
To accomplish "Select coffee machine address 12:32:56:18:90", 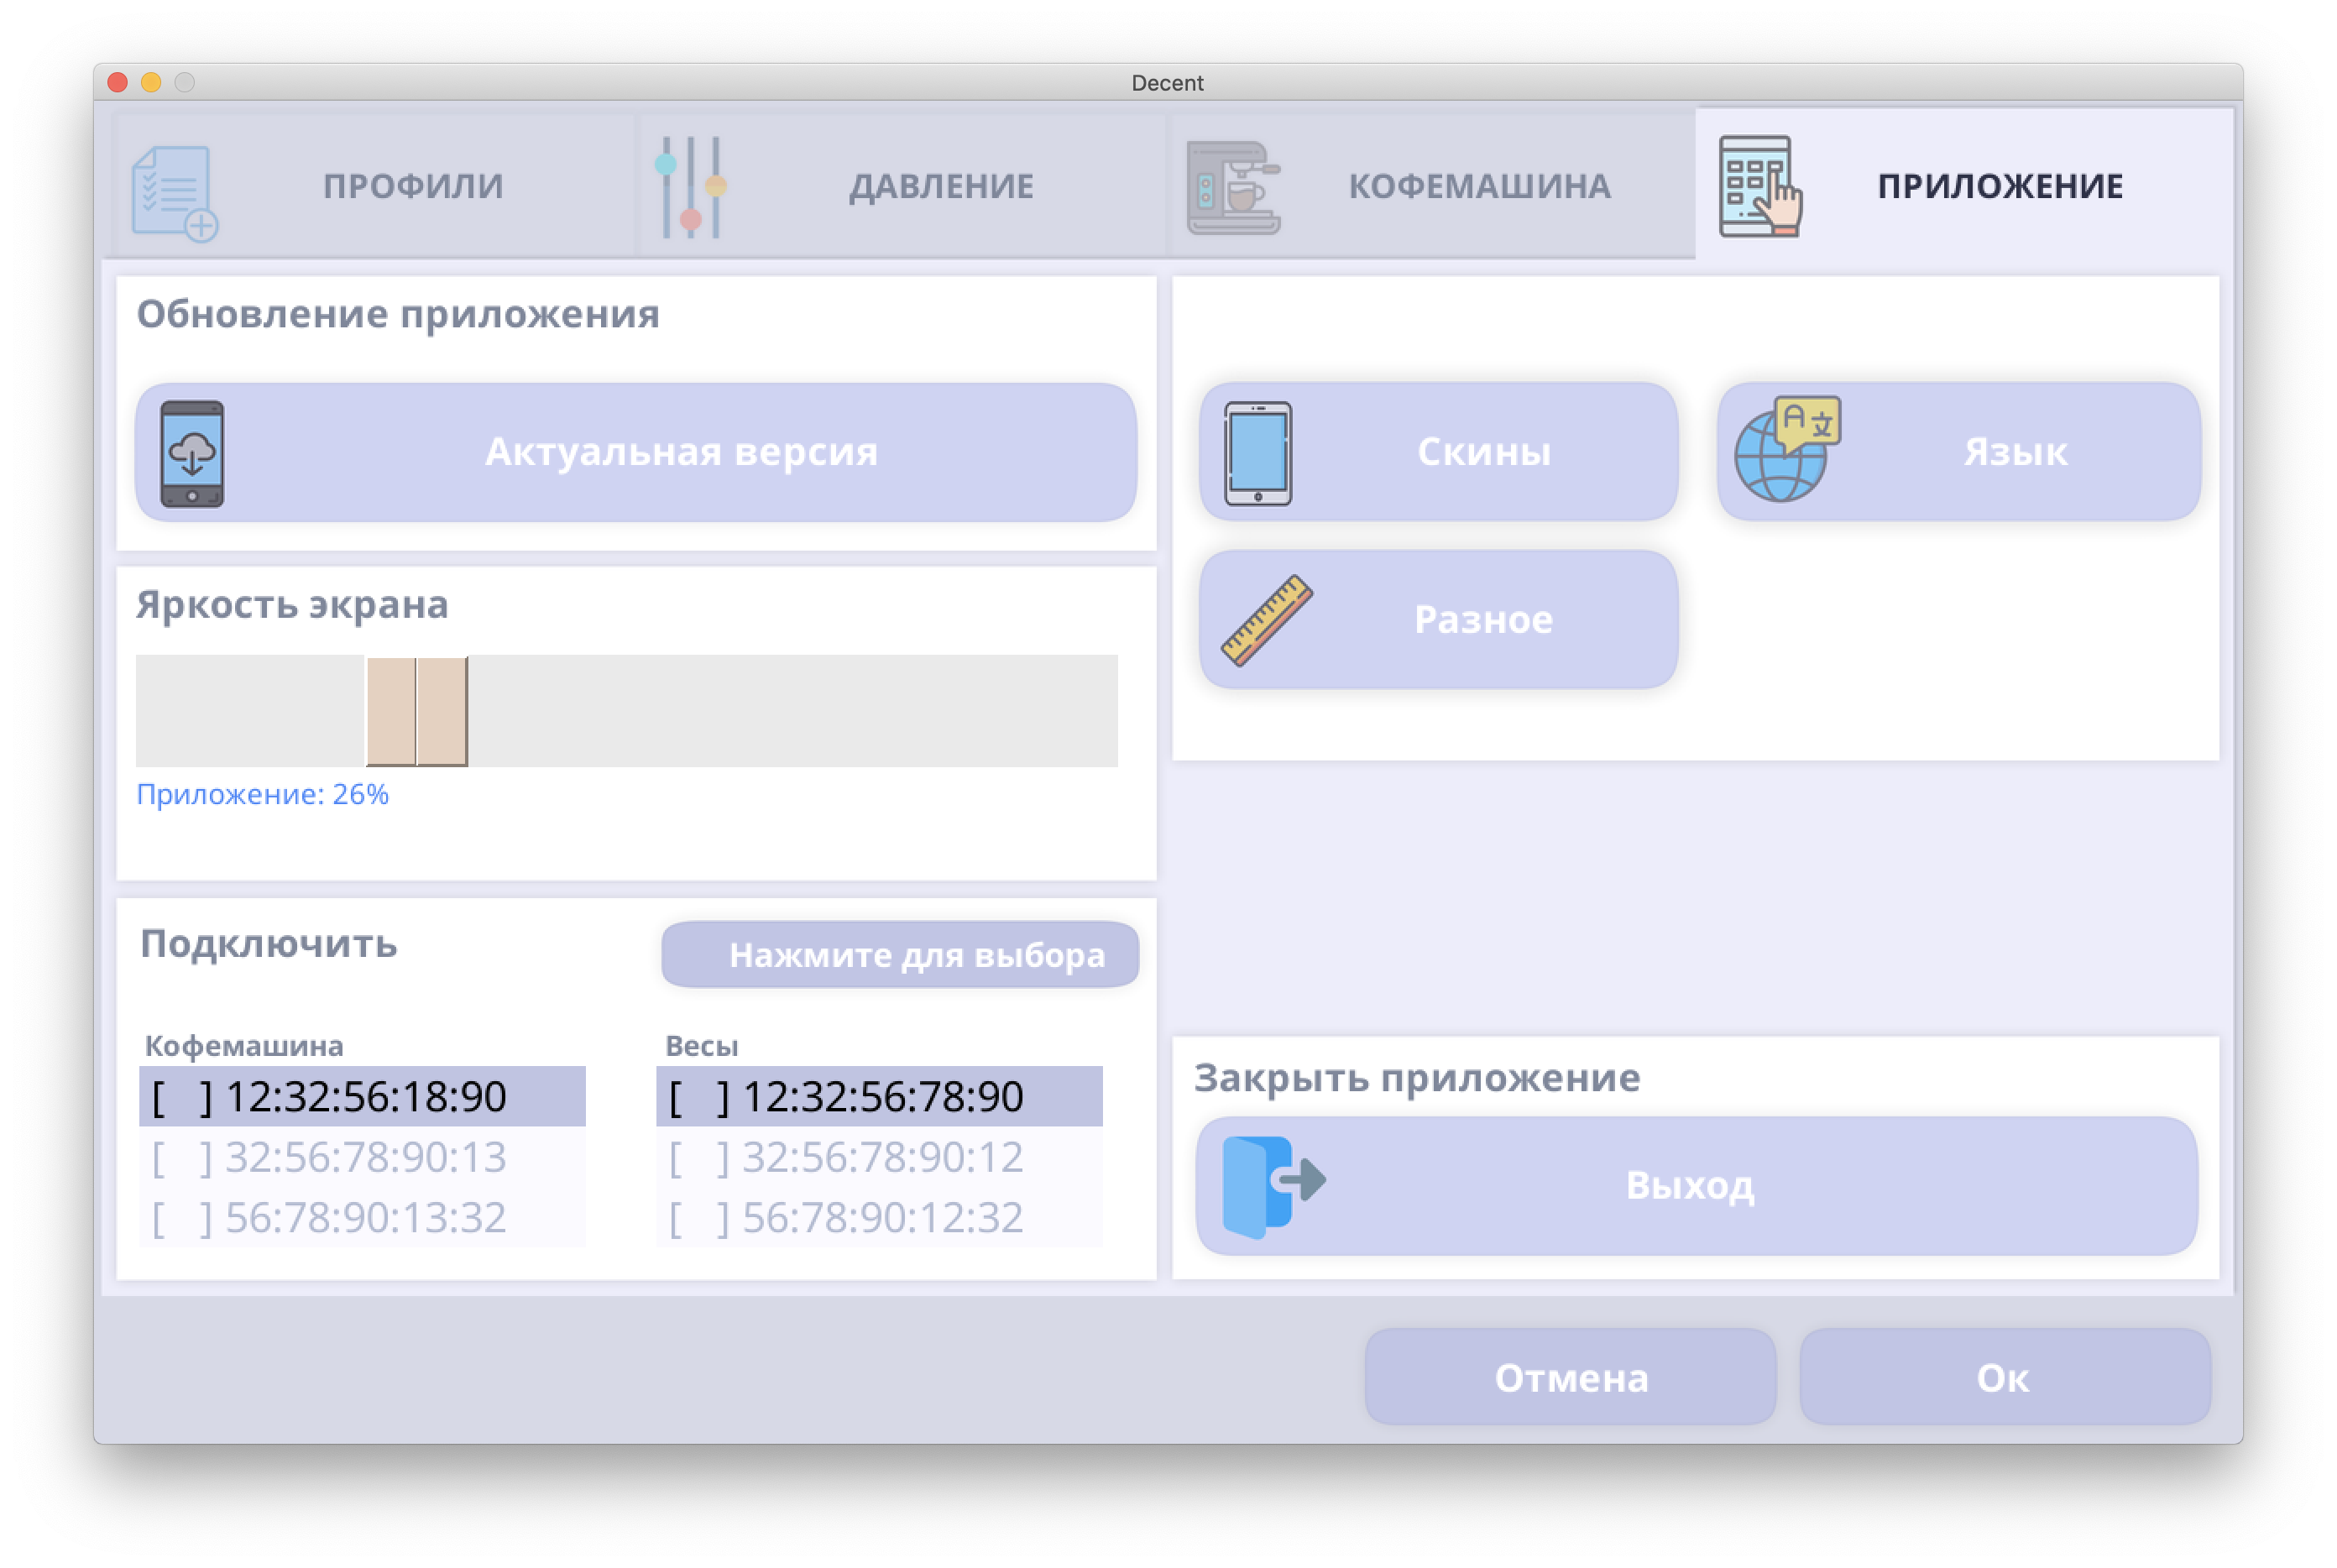I will [x=363, y=1097].
